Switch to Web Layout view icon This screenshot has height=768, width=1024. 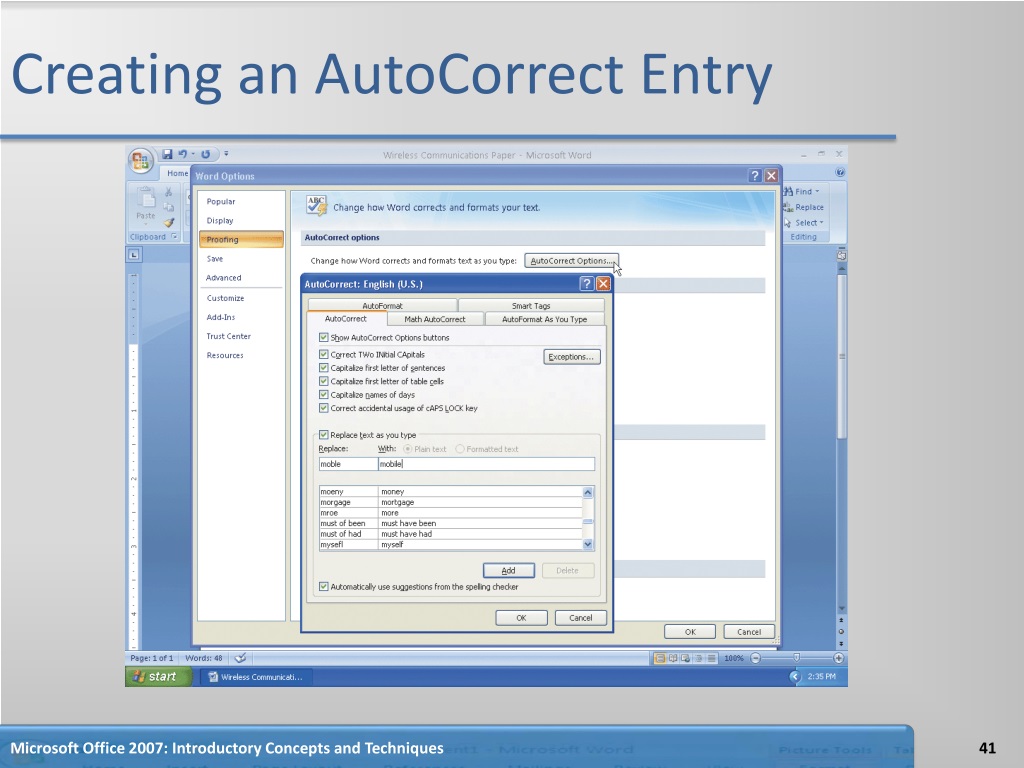tap(686, 658)
